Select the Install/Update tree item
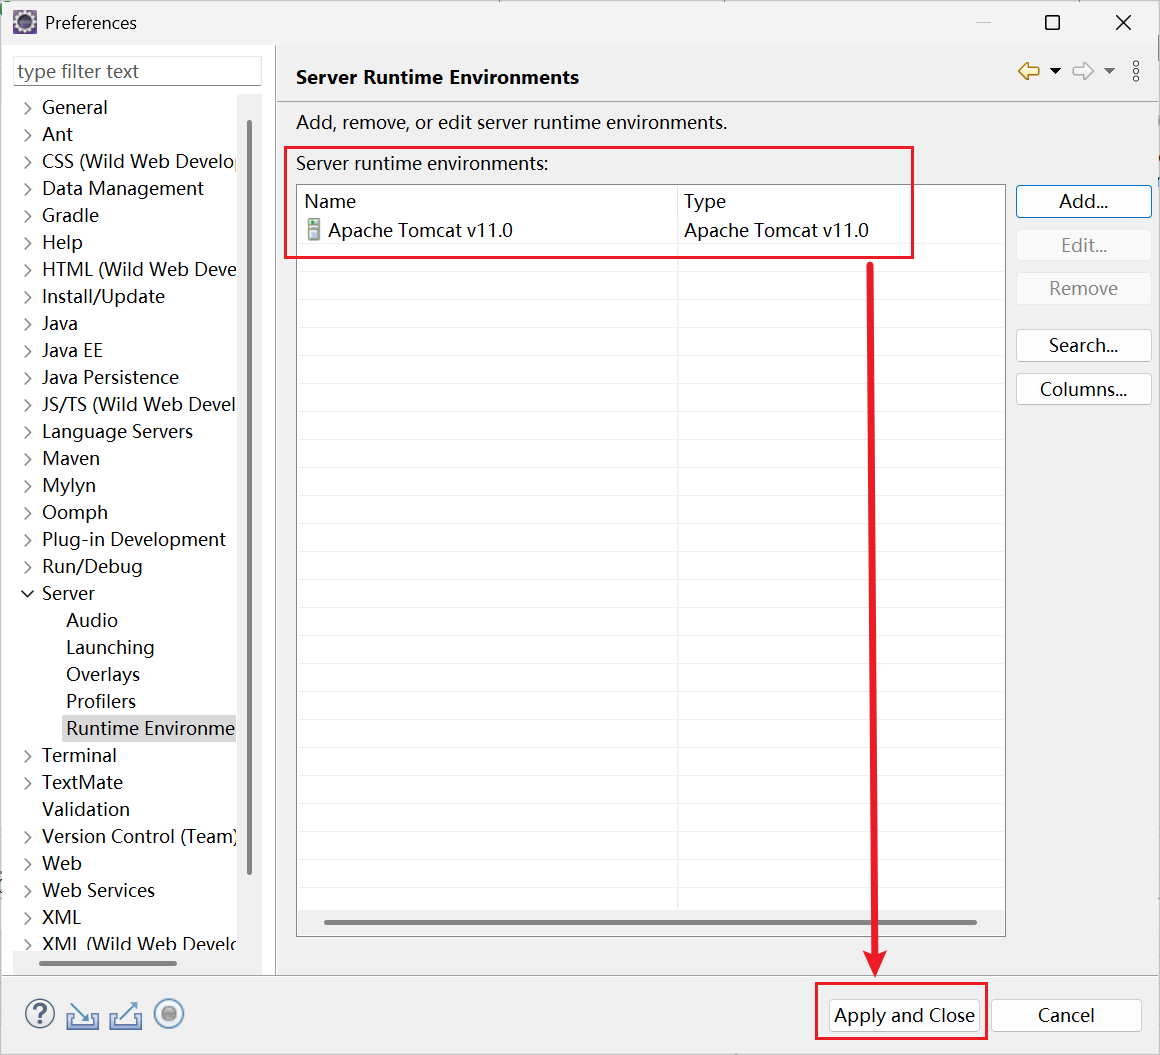The height and width of the screenshot is (1055, 1160). [x=104, y=297]
